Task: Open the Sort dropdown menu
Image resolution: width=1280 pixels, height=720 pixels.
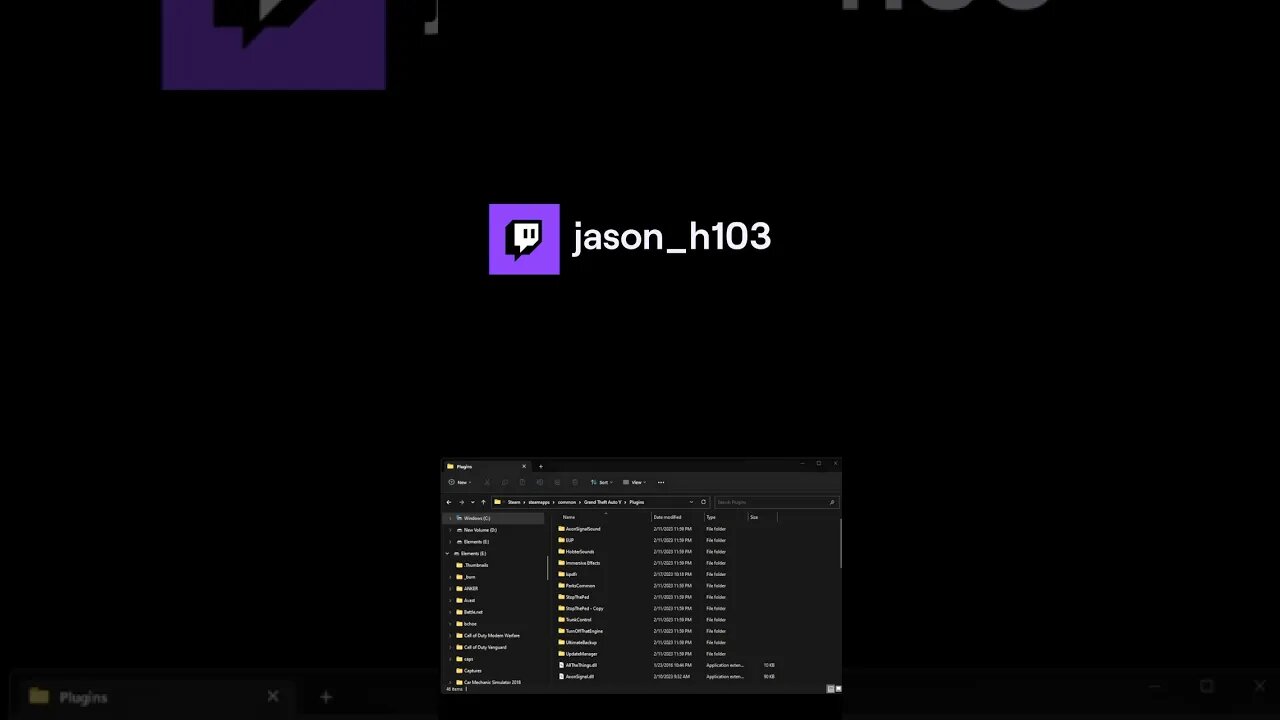Action: coord(601,482)
